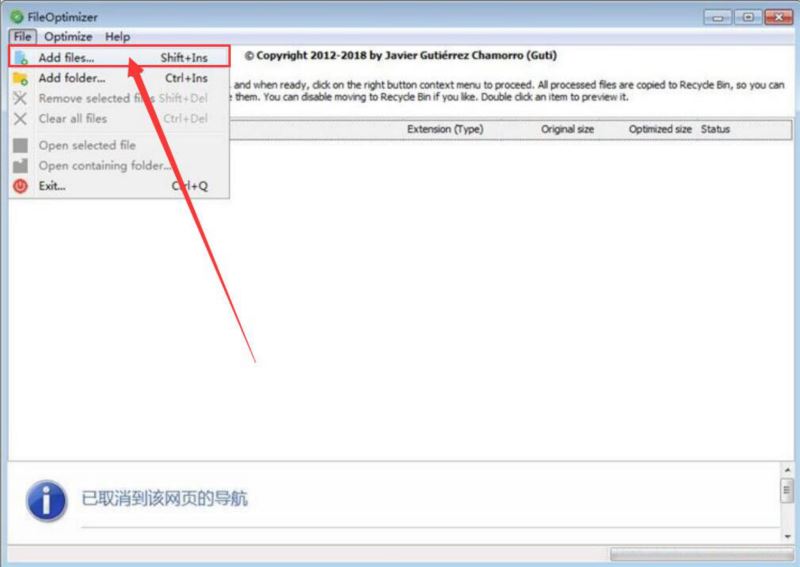Click the Remove selected files X icon
This screenshot has height=567, width=800.
(x=20, y=98)
